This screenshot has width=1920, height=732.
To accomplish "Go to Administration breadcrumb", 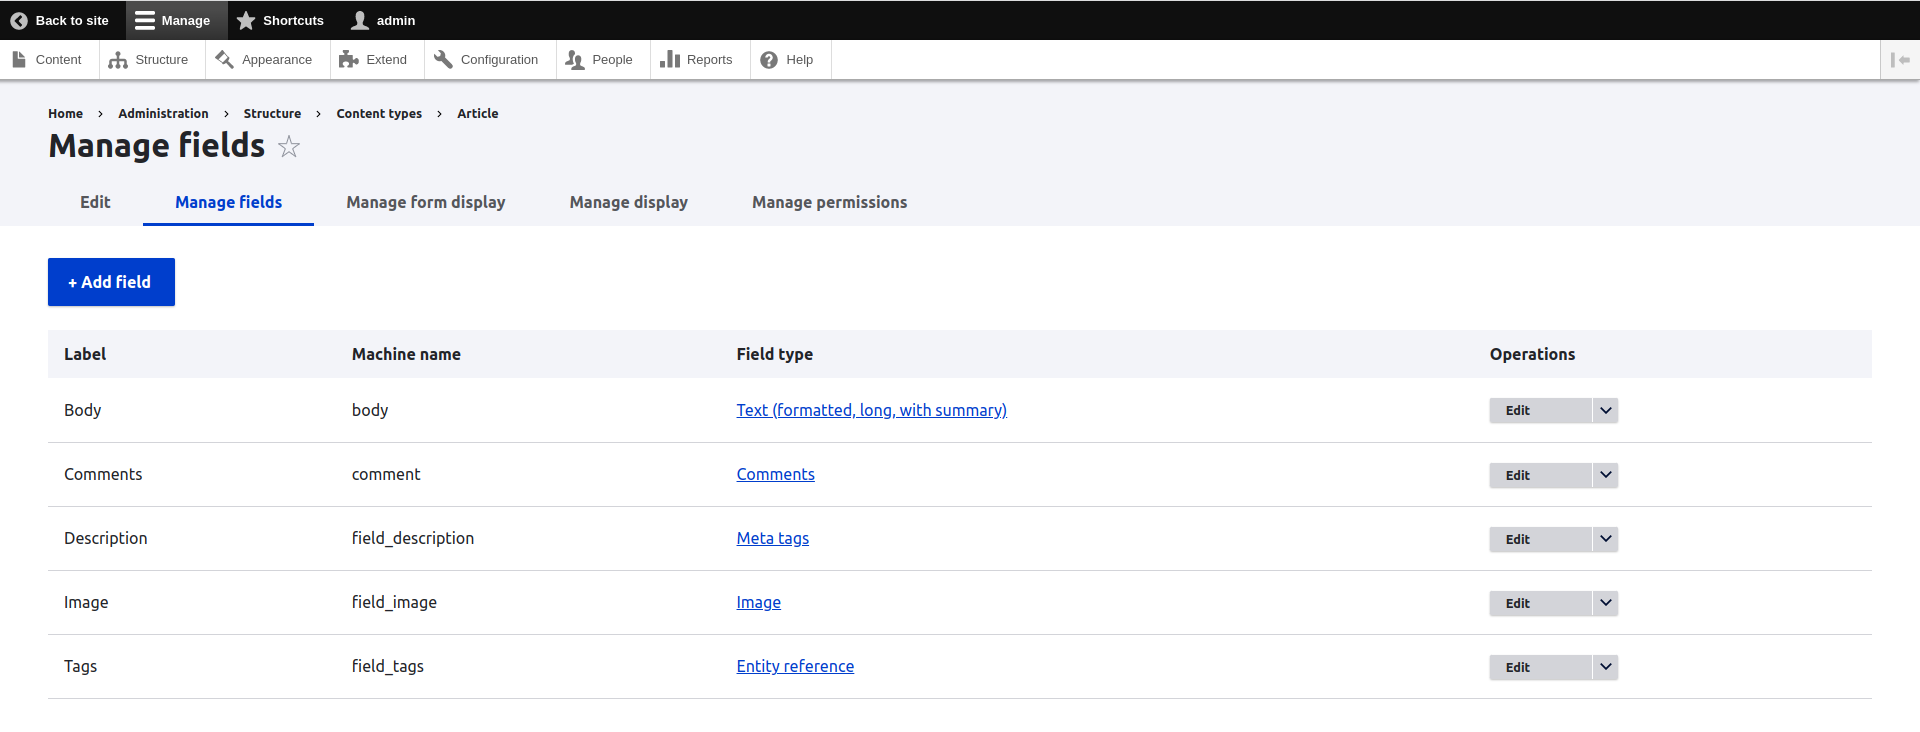I will [163, 114].
